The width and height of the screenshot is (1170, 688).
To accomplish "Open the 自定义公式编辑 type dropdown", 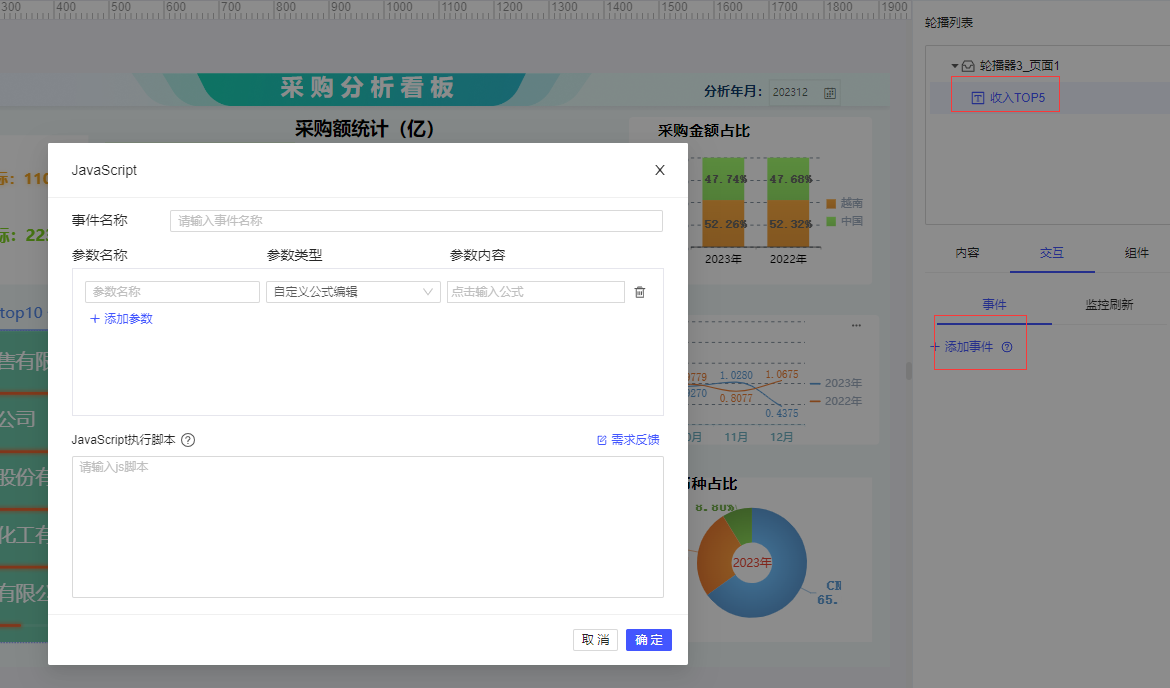I will (353, 292).
